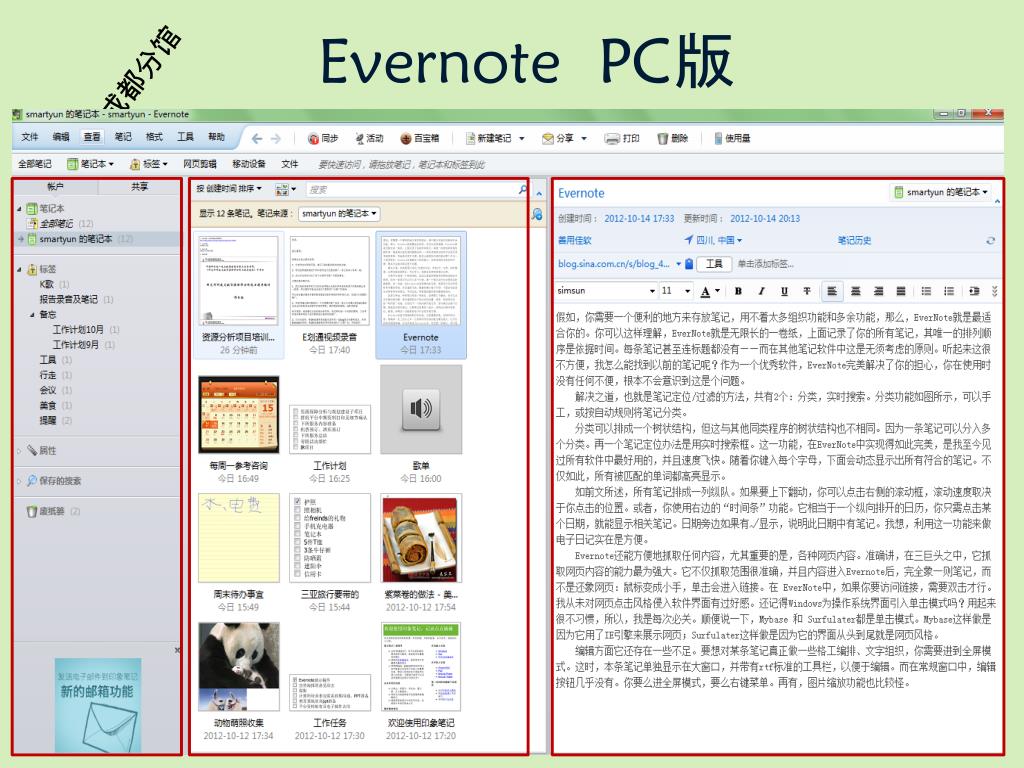The image size is (1024, 768).
Task: Switch to the 共享 tab
Action: pos(139,187)
